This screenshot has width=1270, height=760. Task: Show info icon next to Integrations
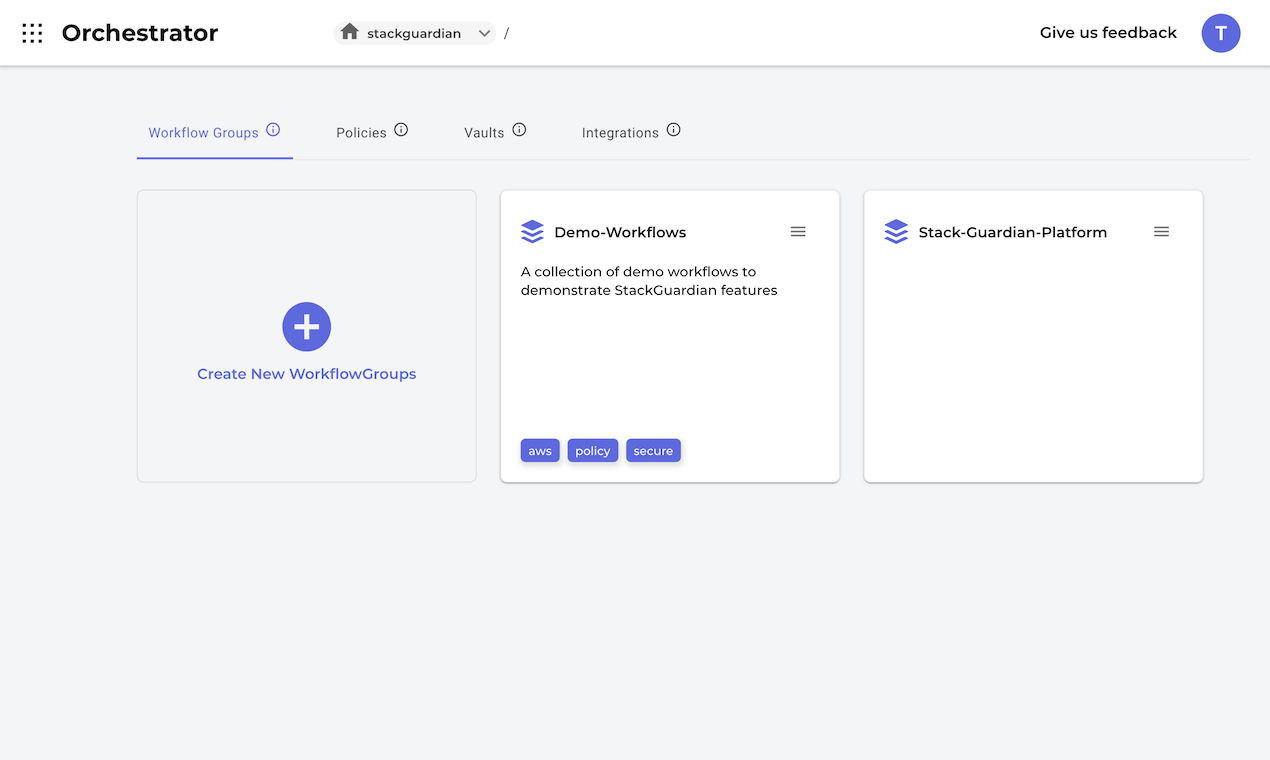click(x=673, y=130)
